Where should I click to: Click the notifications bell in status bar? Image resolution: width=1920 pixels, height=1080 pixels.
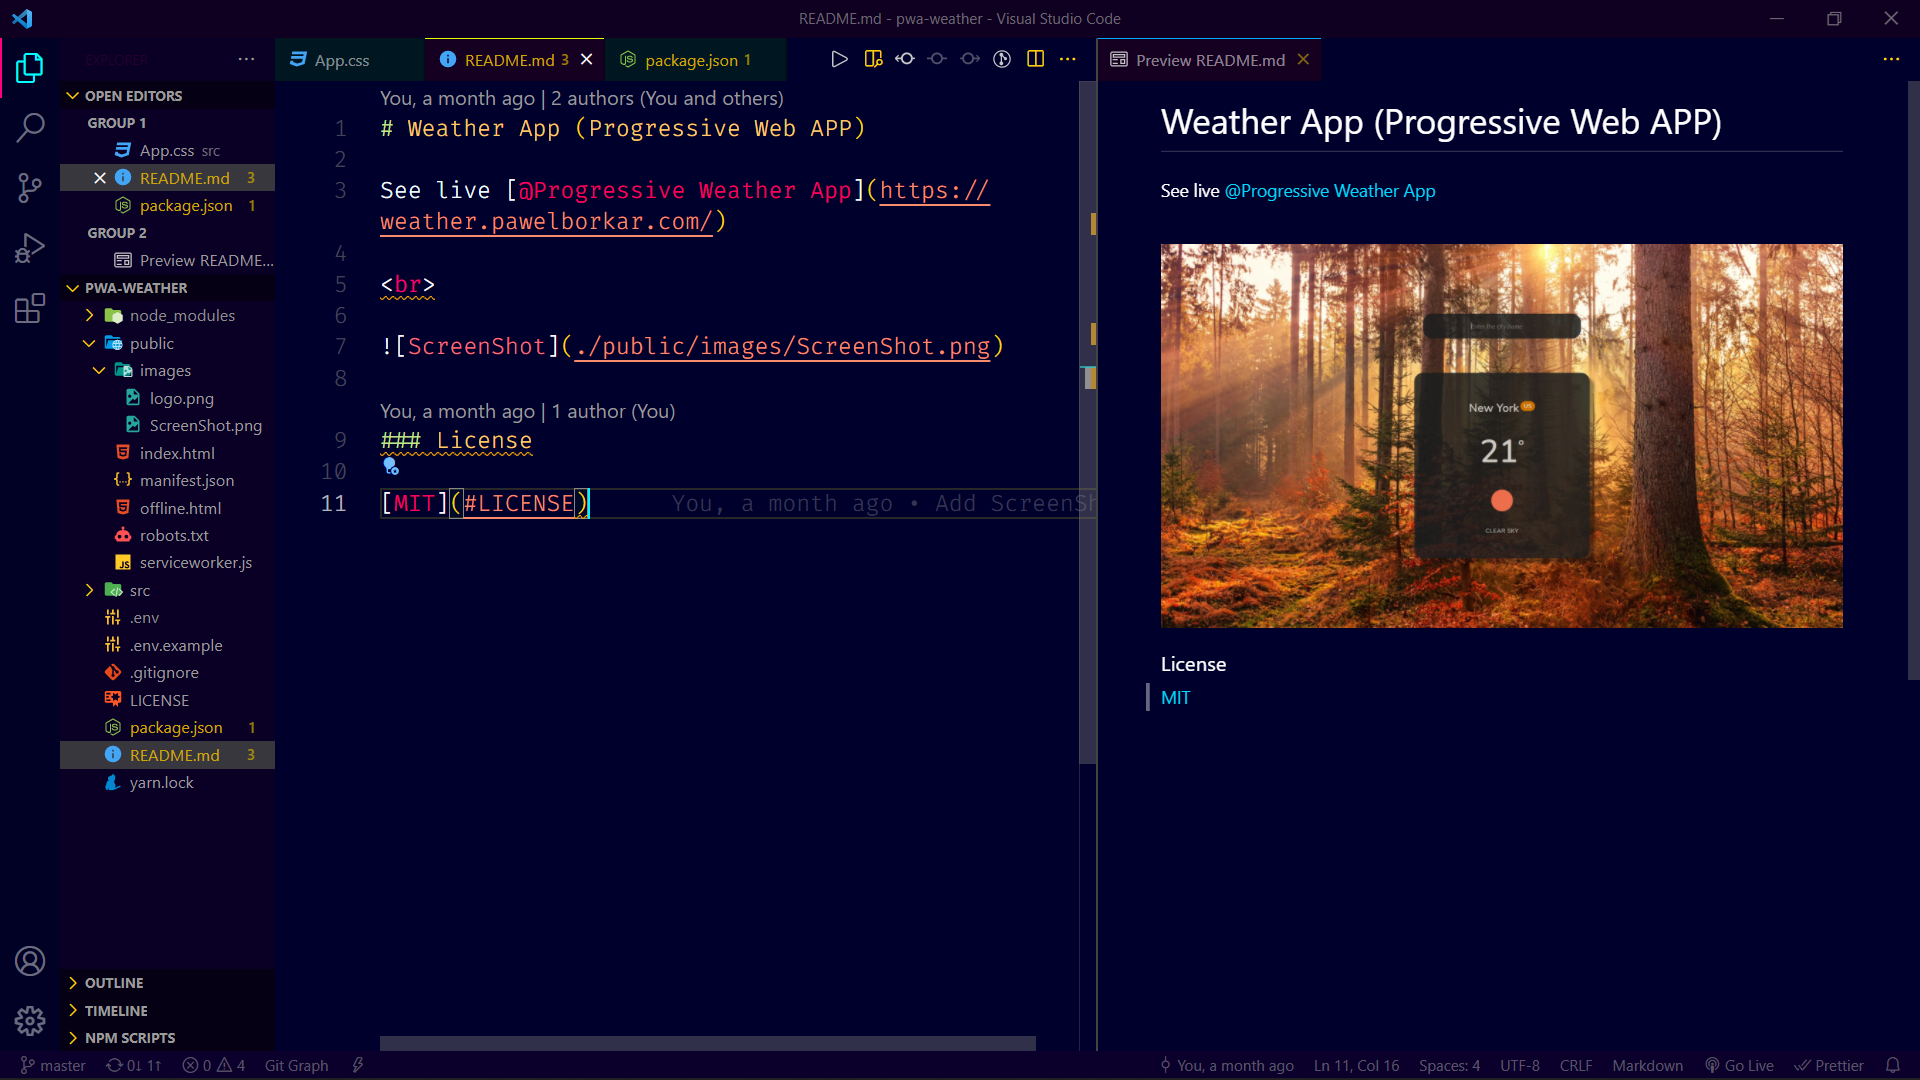click(1892, 1065)
